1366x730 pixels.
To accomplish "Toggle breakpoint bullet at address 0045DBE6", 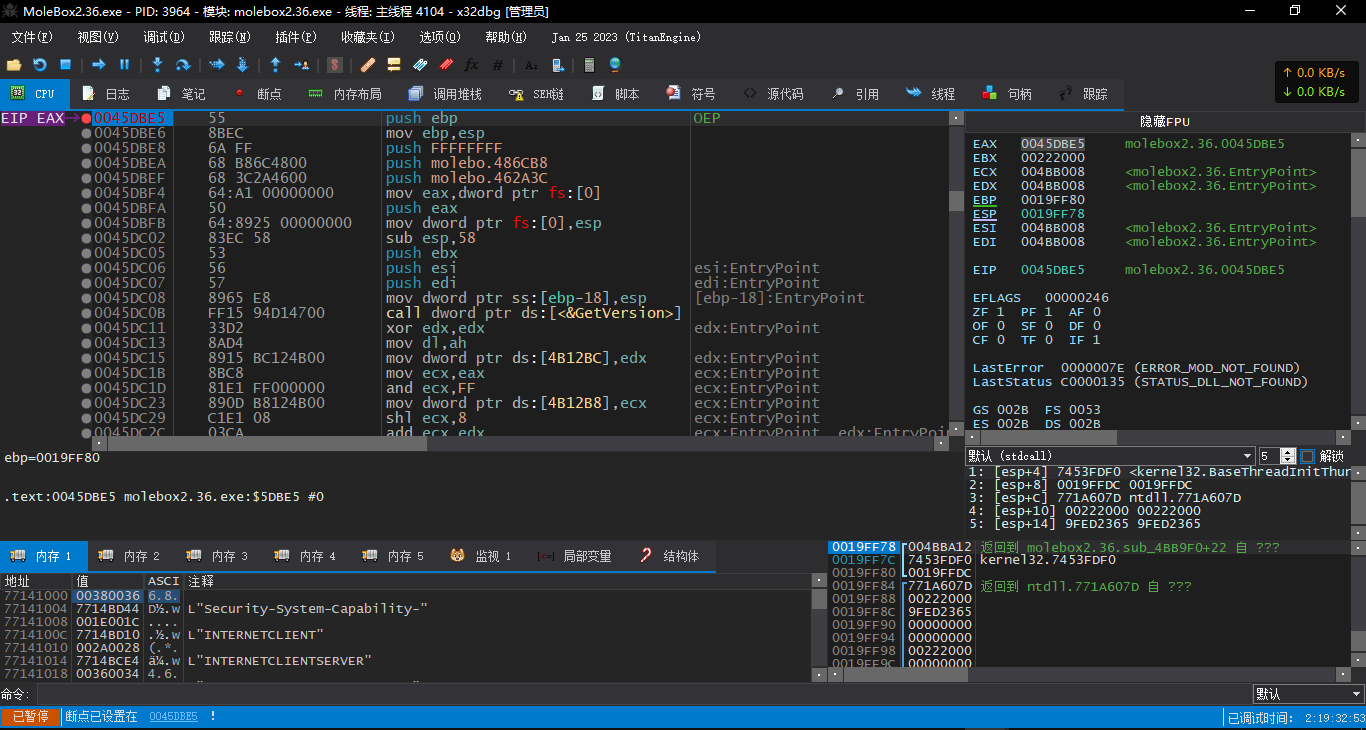I will coord(87,133).
